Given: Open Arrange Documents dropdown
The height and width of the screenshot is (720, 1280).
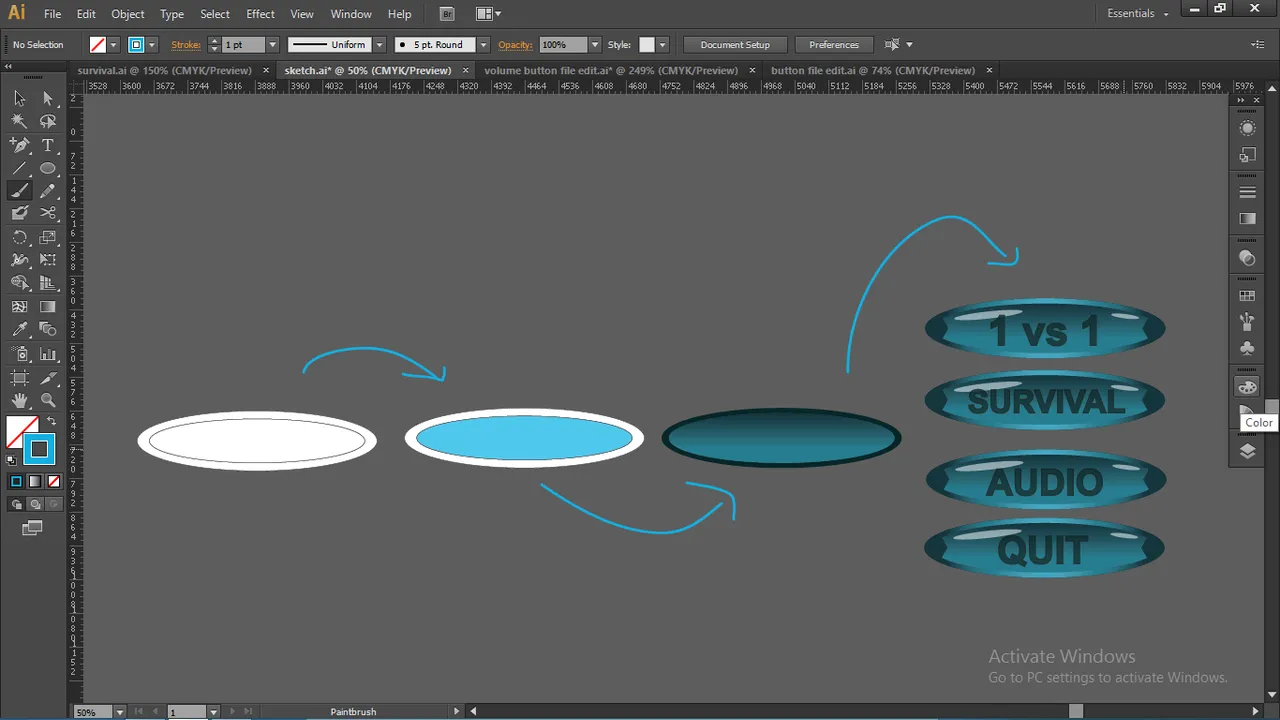Looking at the screenshot, I should [489, 14].
